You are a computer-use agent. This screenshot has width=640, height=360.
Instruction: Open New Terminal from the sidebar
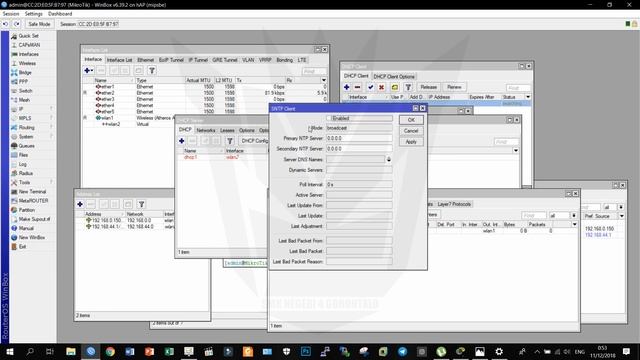[32, 191]
